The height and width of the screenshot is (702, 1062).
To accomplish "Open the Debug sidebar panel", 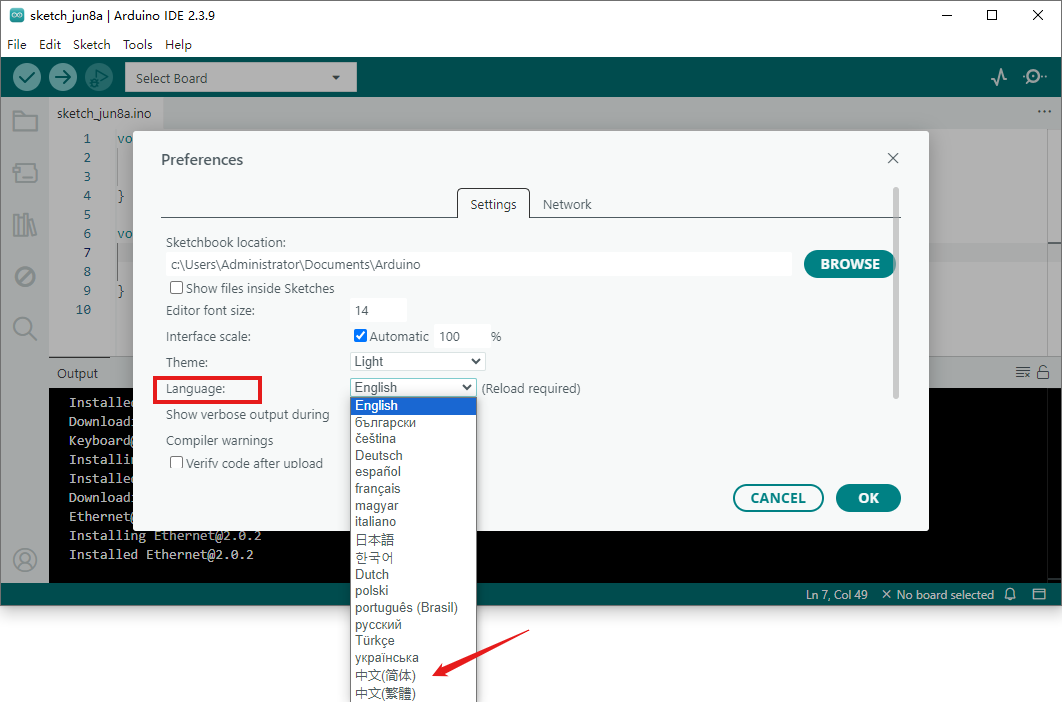I will (25, 276).
